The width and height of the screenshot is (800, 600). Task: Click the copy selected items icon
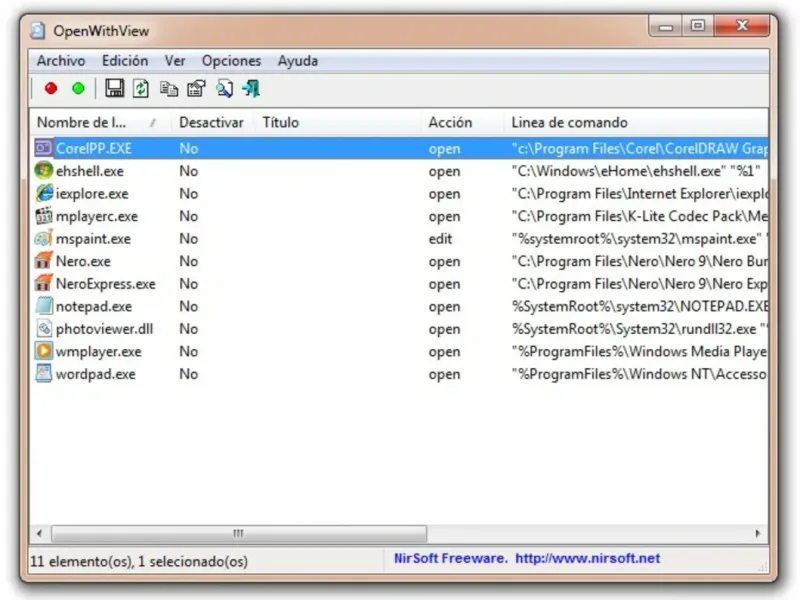pos(169,89)
